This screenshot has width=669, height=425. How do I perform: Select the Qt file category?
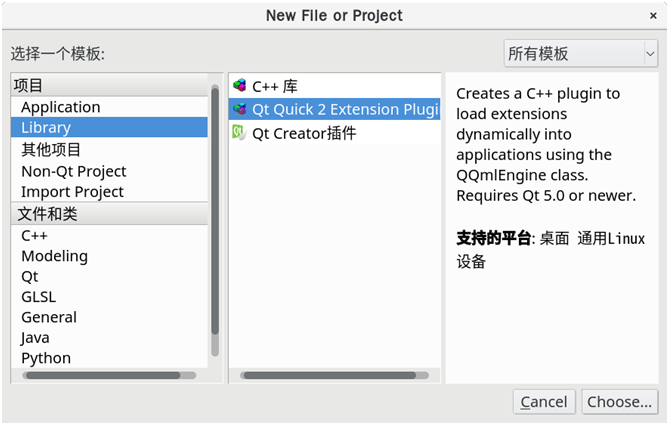(x=30, y=276)
